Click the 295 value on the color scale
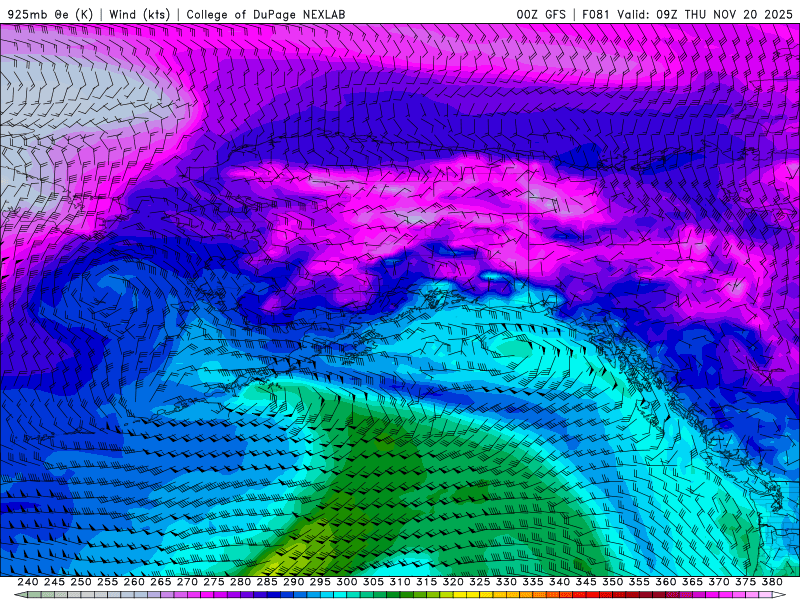The image size is (800, 600). click(320, 582)
